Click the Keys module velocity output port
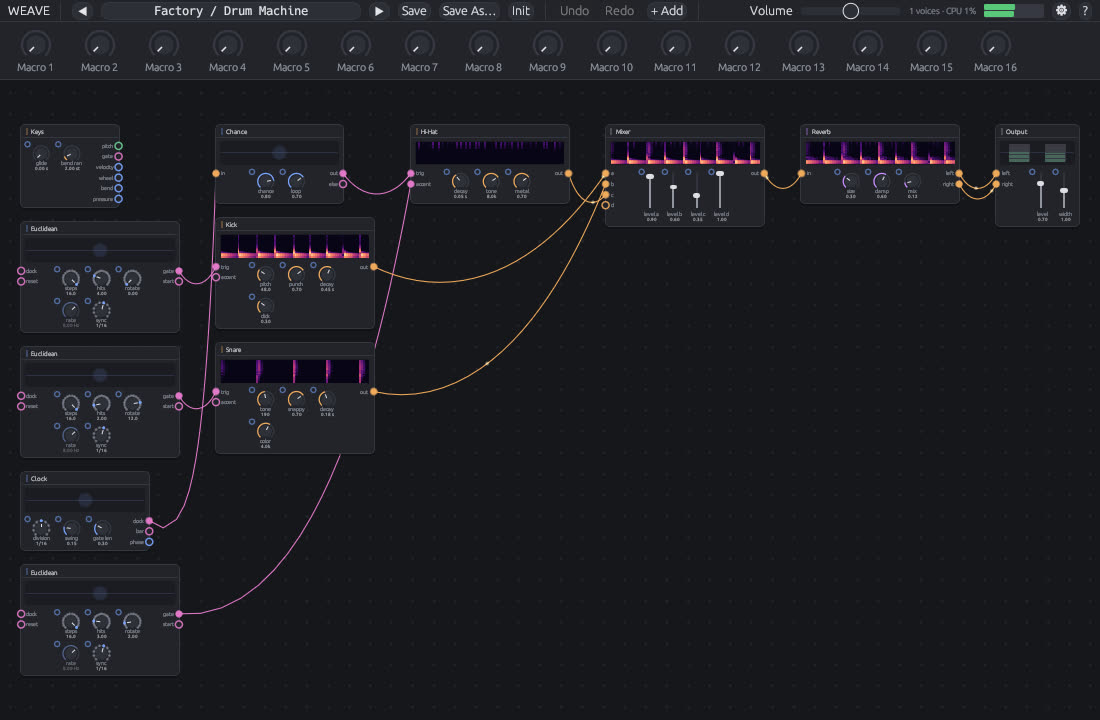1100x720 pixels. click(x=119, y=167)
